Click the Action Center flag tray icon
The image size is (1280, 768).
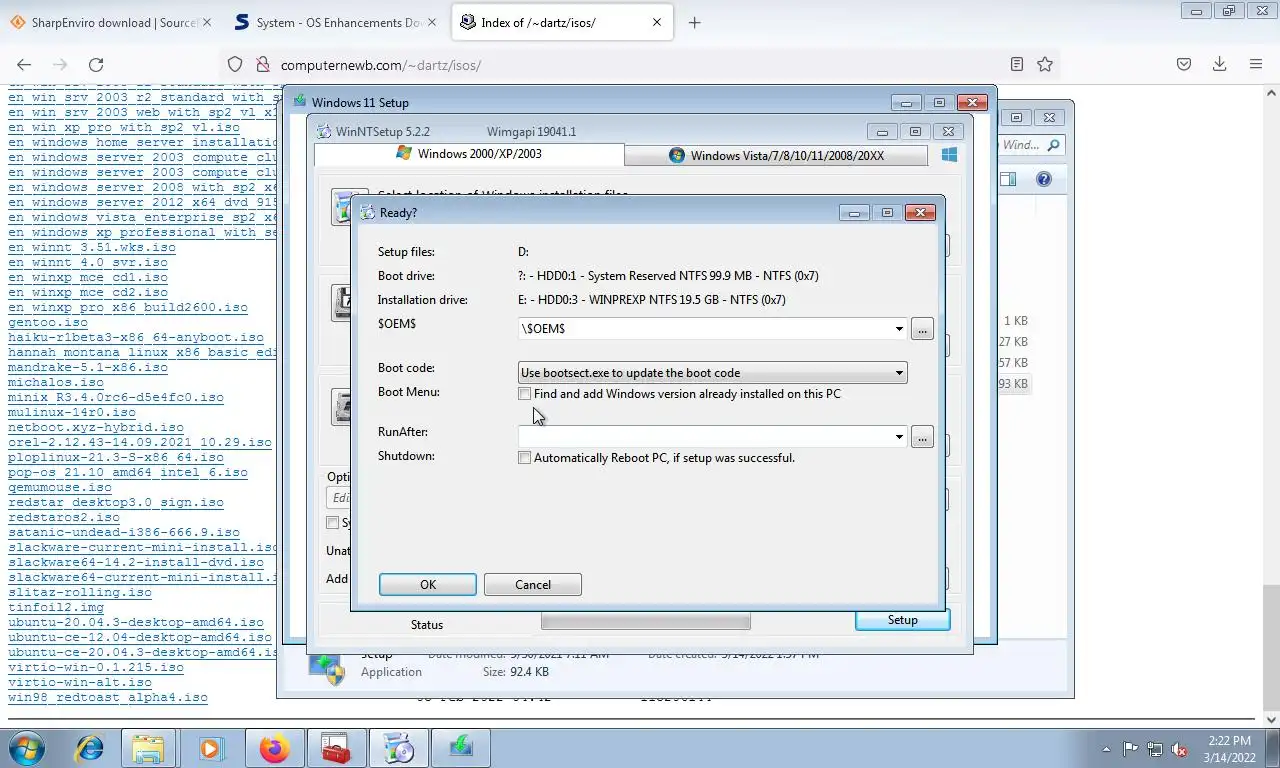(1130, 749)
